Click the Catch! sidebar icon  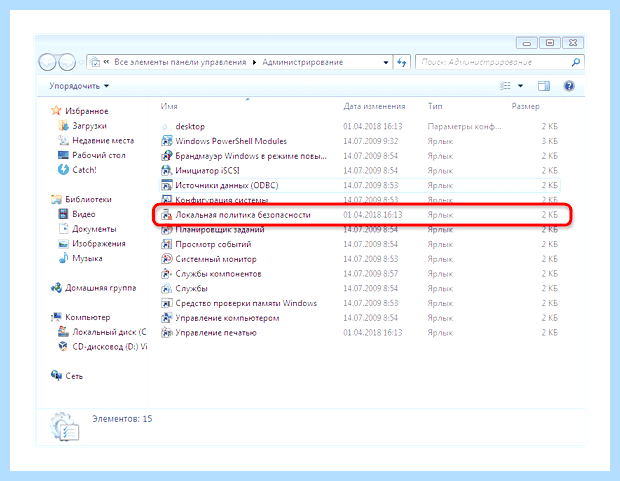(63, 170)
